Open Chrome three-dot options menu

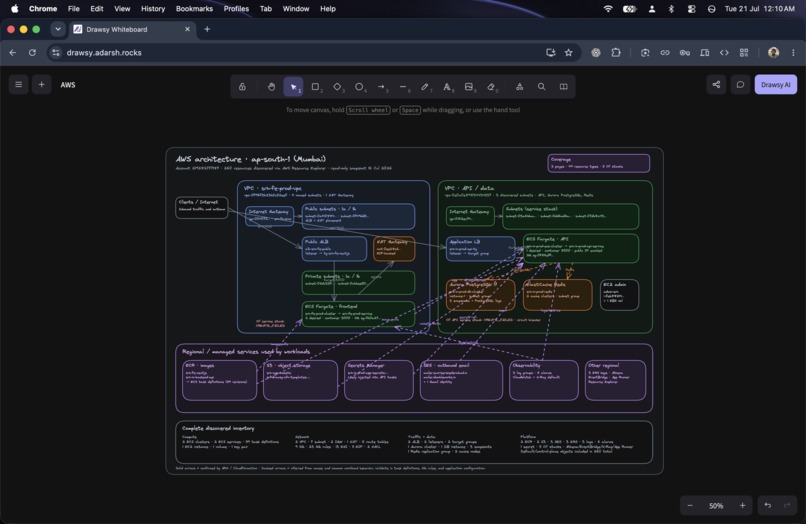793,52
